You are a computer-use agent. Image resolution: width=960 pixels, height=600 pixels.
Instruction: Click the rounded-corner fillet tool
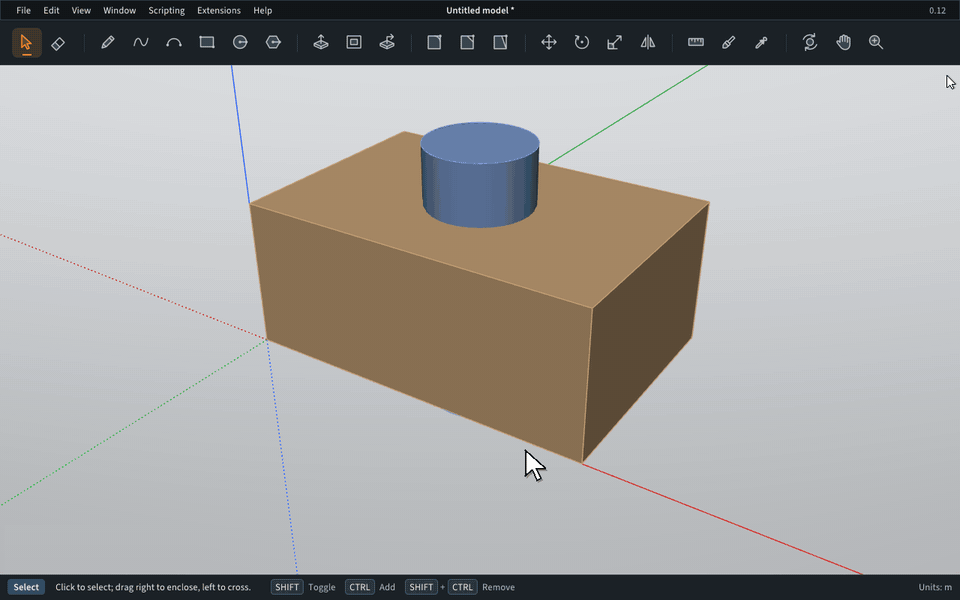tap(434, 42)
